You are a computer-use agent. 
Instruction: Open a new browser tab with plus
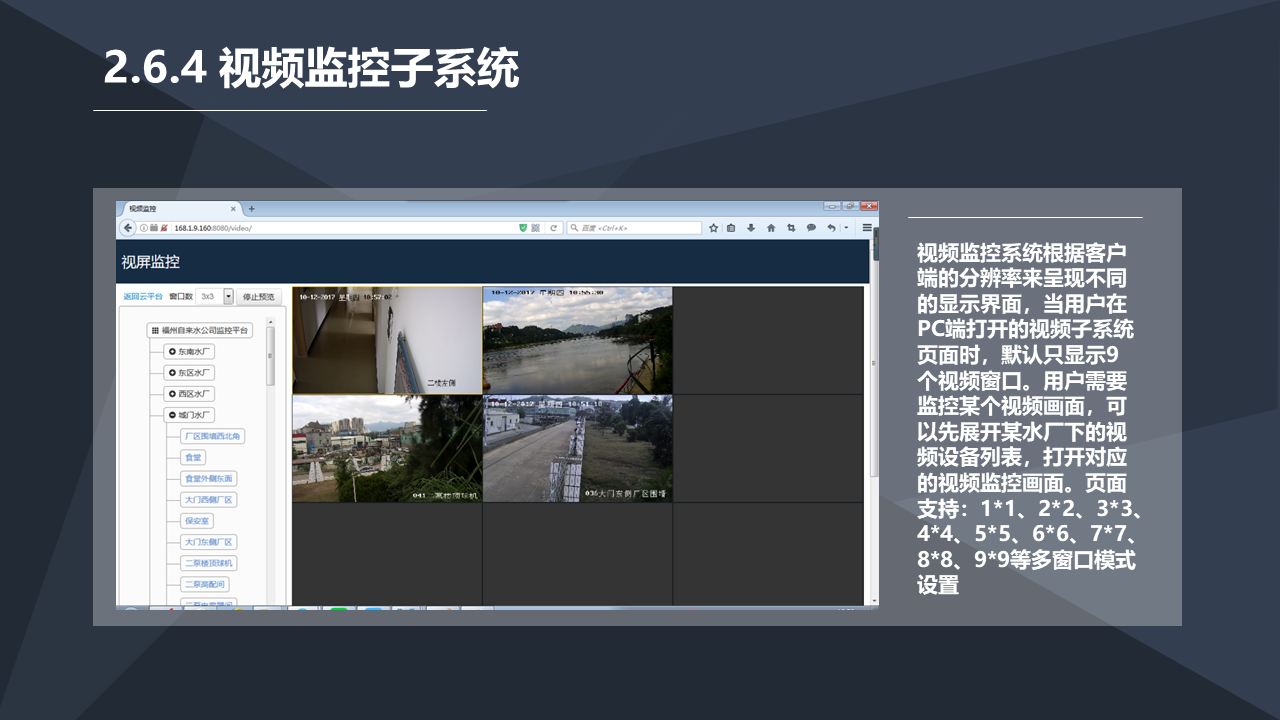click(x=252, y=209)
